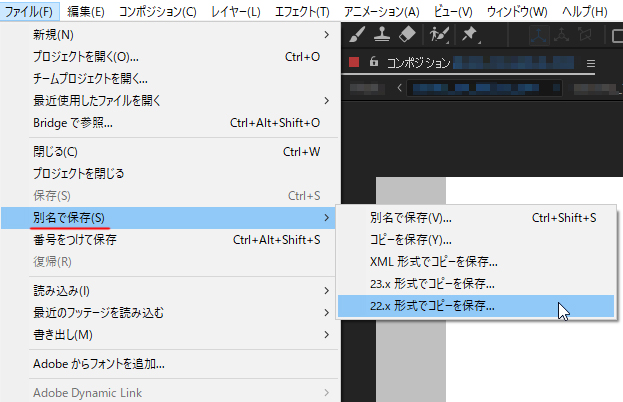
Task: Click Adobe からフォントを追加
Action: 98,364
